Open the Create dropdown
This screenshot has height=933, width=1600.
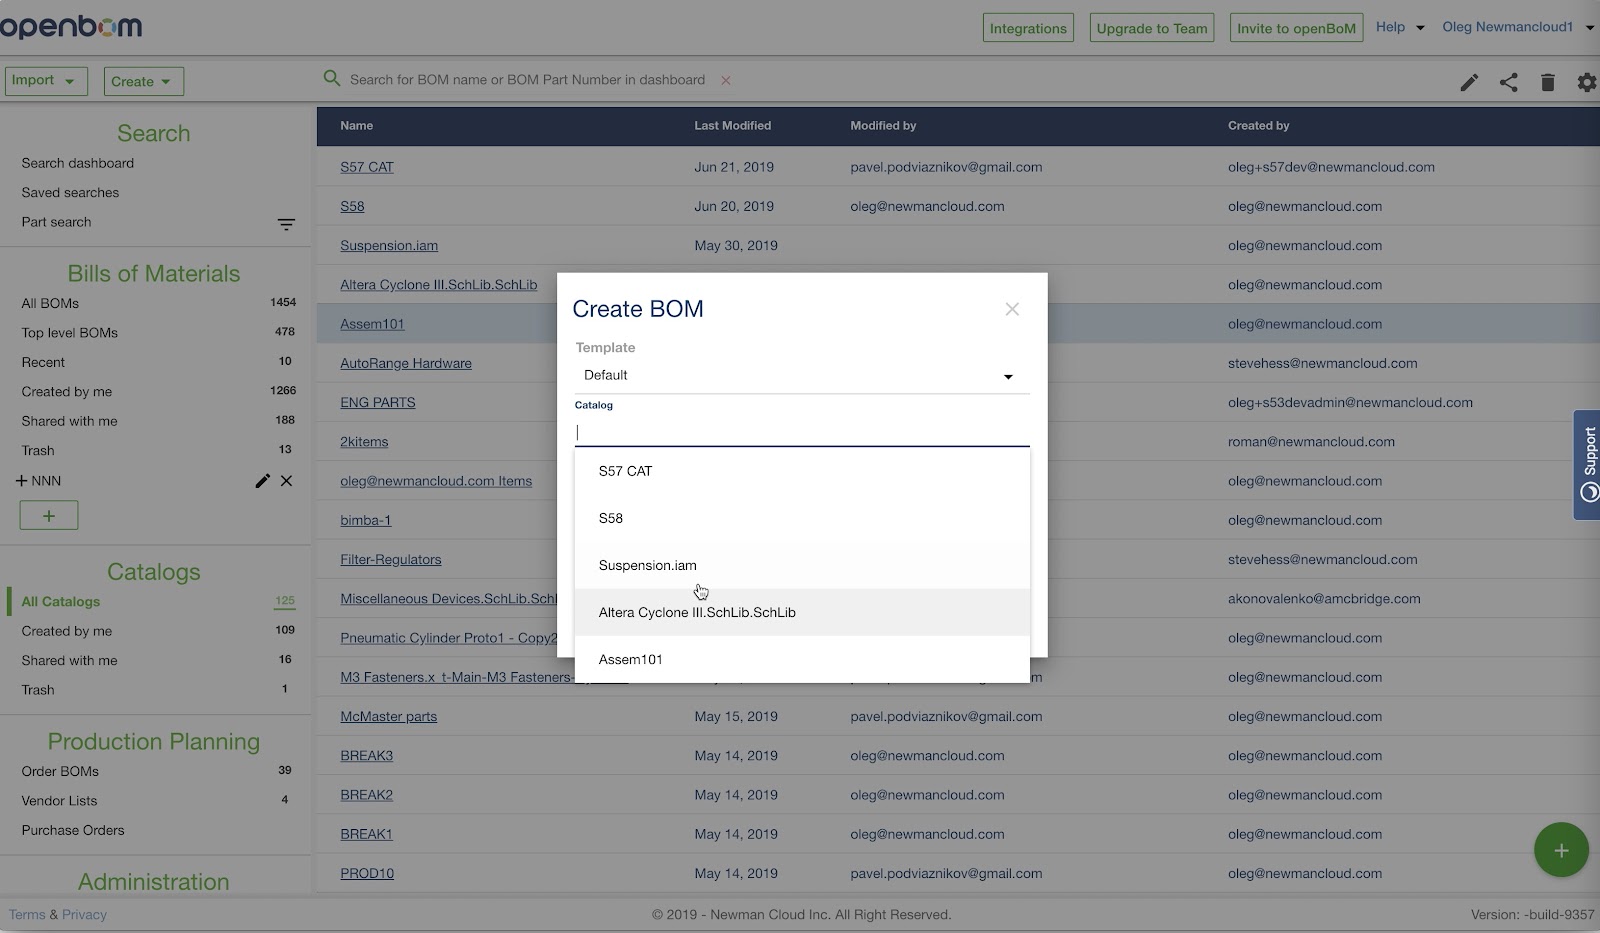point(144,81)
